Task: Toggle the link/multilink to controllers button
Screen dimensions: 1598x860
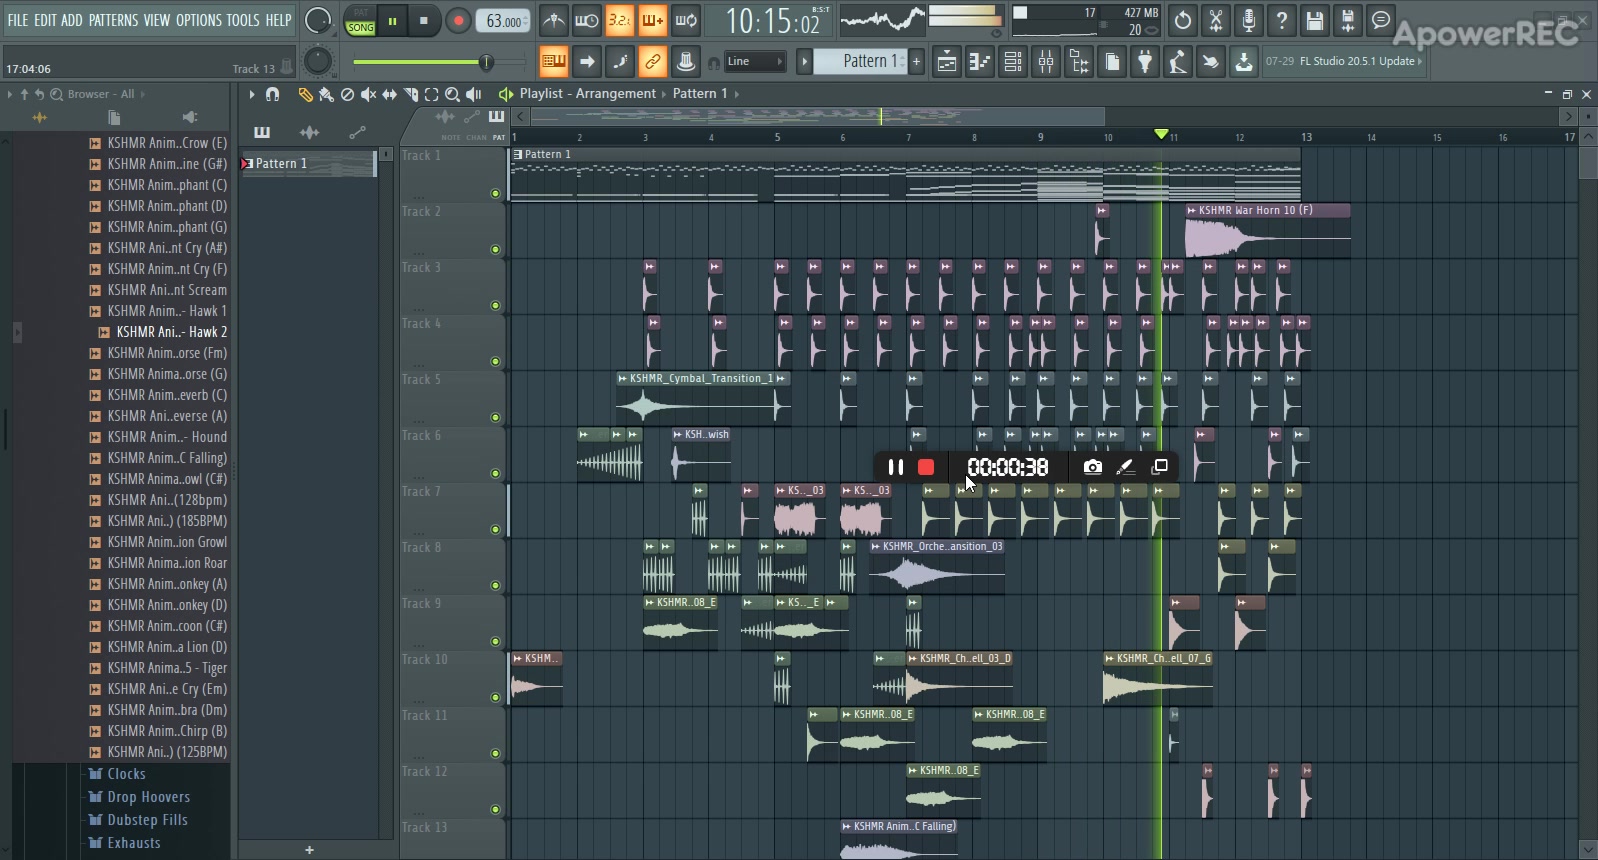Action: pos(653,62)
